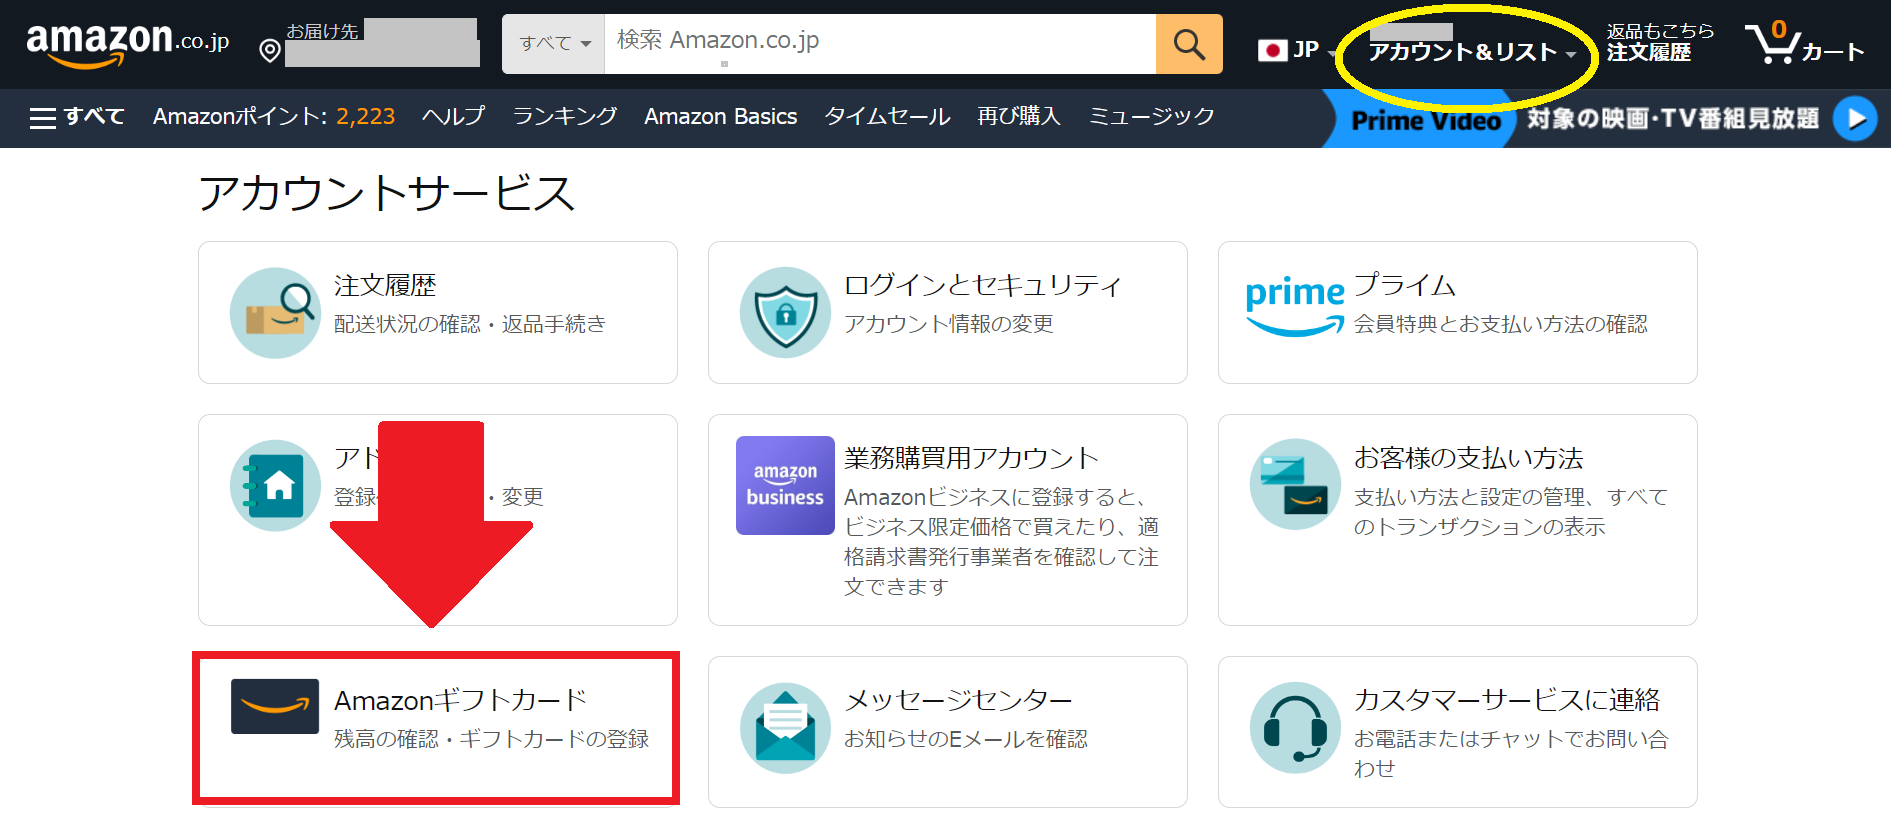Click the 検索 Amazon.co.jp search field
Image resolution: width=1891 pixels, height=816 pixels.
click(880, 44)
